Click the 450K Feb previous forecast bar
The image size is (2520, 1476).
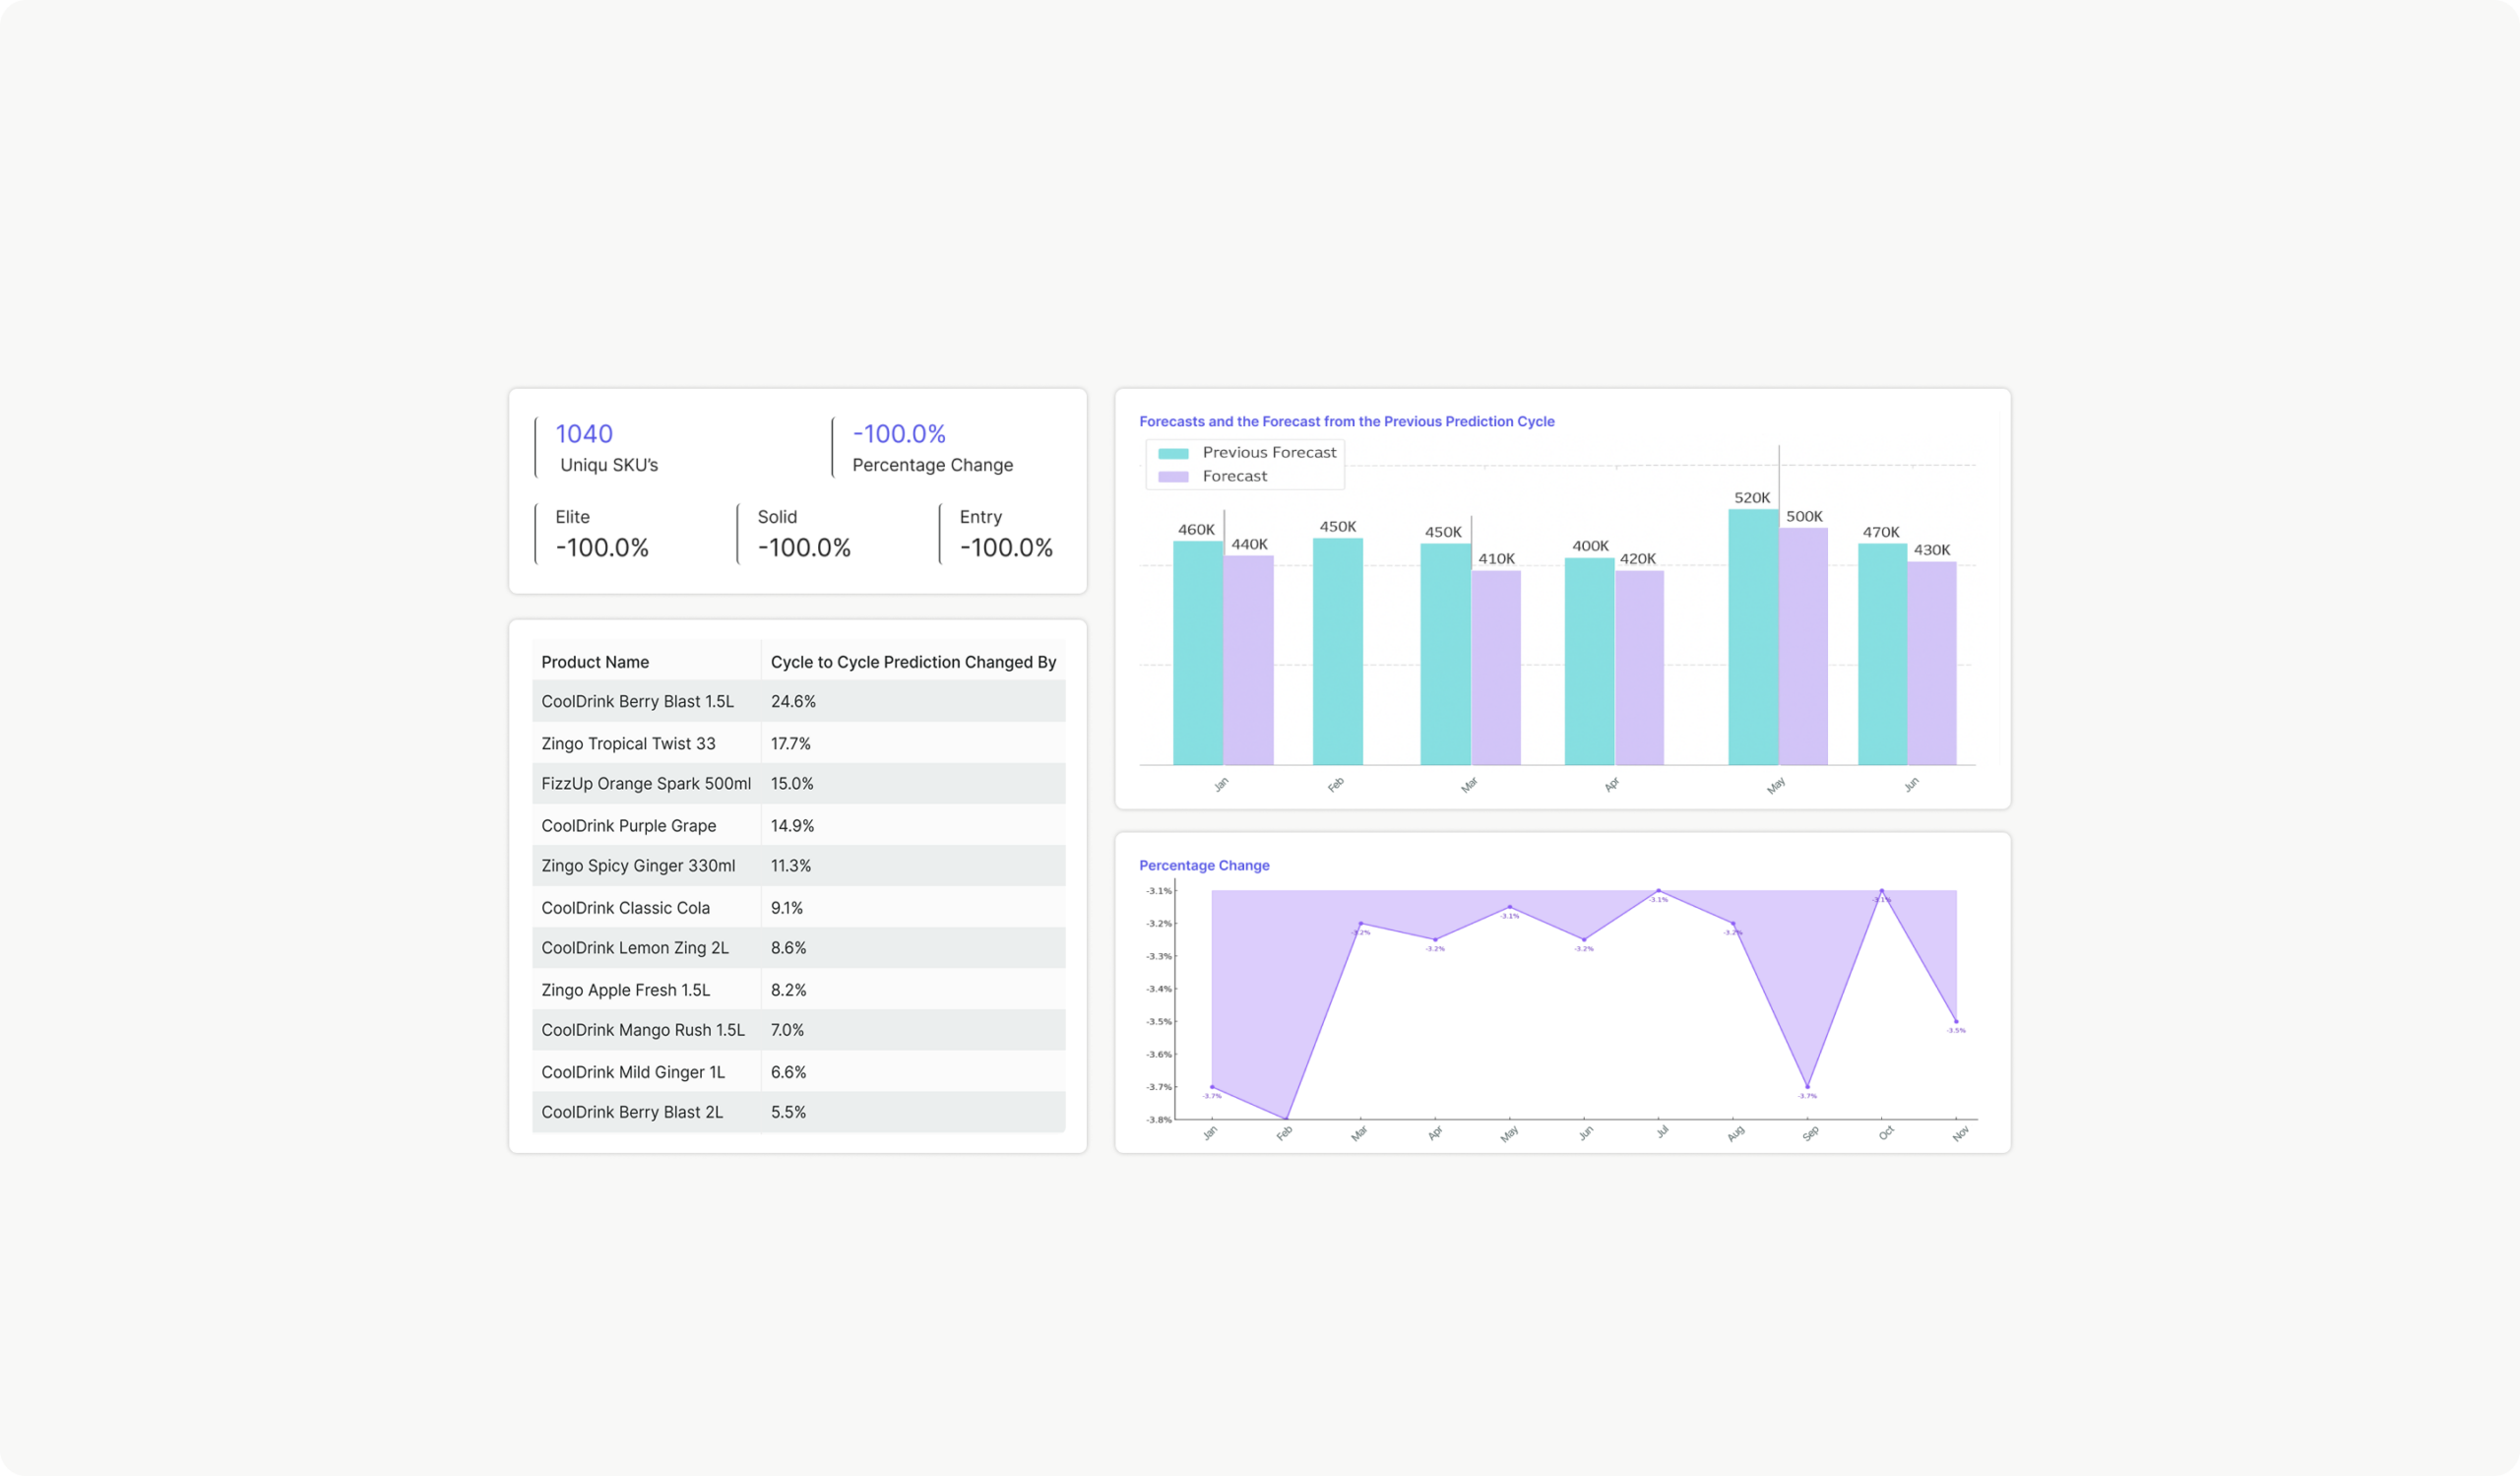click(x=1337, y=652)
